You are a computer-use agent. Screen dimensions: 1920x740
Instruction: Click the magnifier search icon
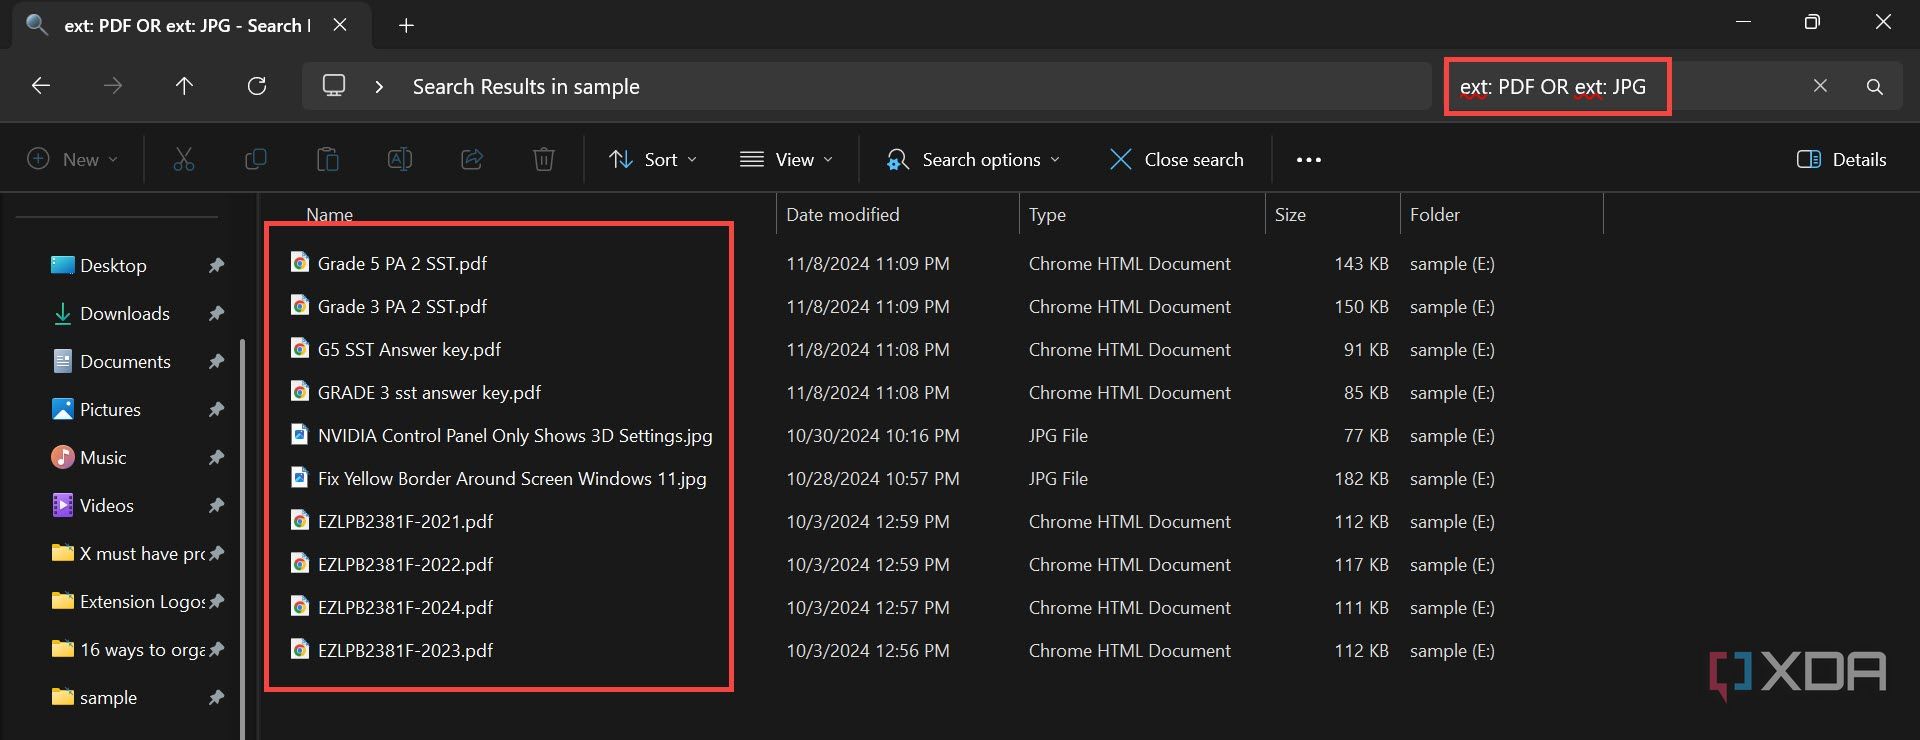1875,87
